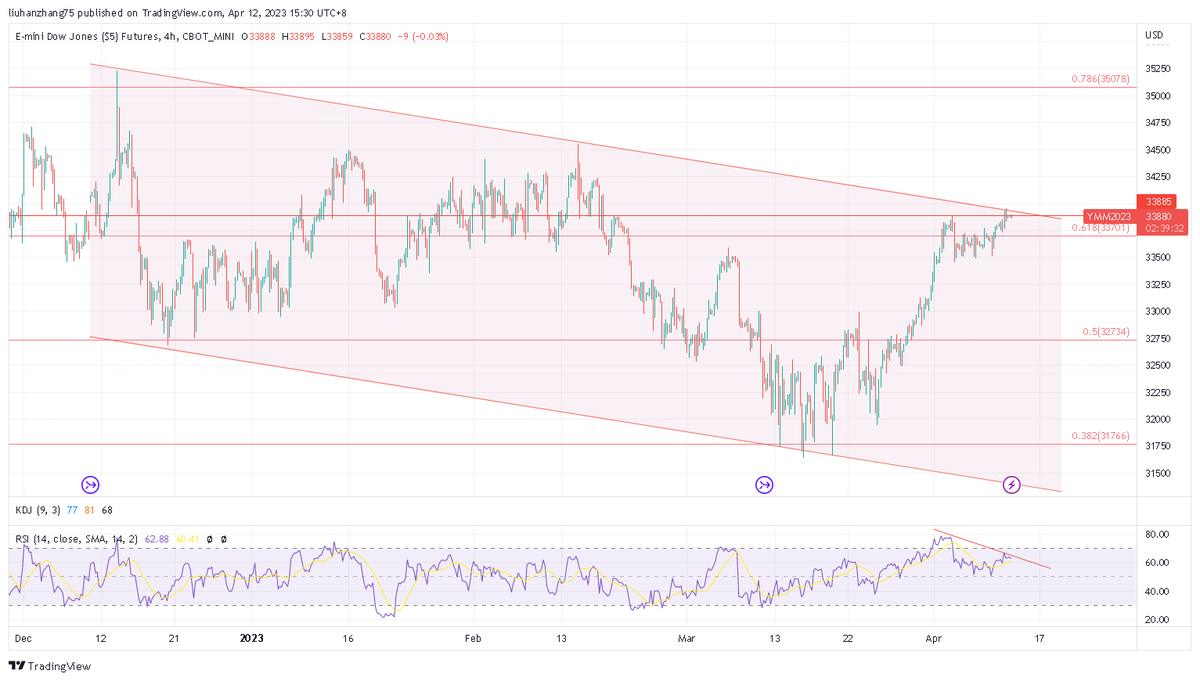Click the 33880 price tag on axis
Viewport: 1200px width, 681px height.
pyautogui.click(x=1158, y=216)
